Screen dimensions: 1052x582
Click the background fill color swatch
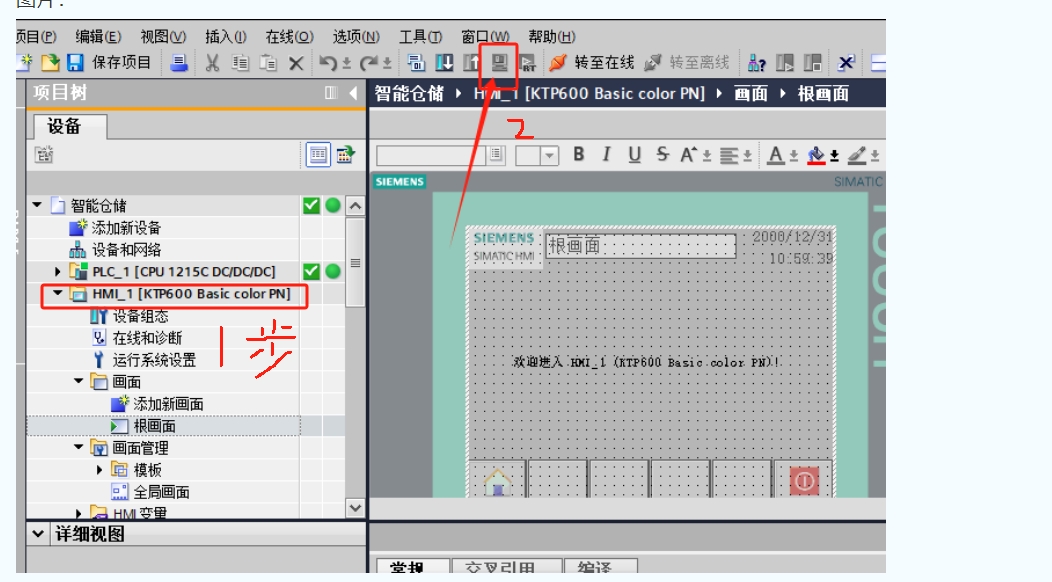(x=816, y=155)
